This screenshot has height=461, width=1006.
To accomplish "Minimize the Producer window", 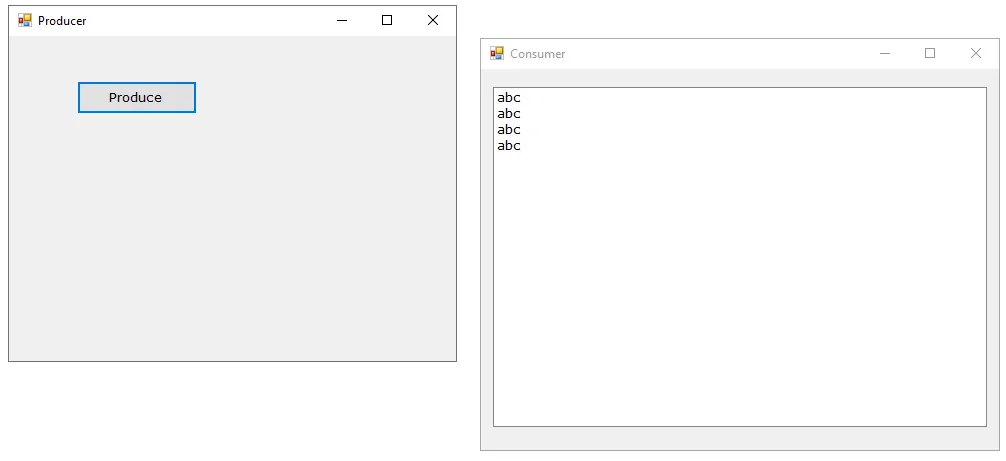I will tap(342, 21).
